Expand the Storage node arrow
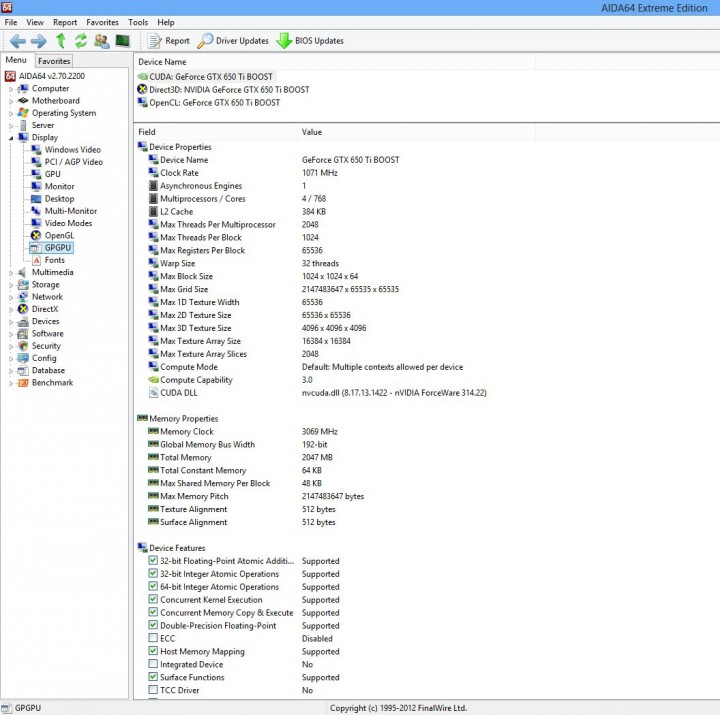The width and height of the screenshot is (720, 715). click(11, 285)
